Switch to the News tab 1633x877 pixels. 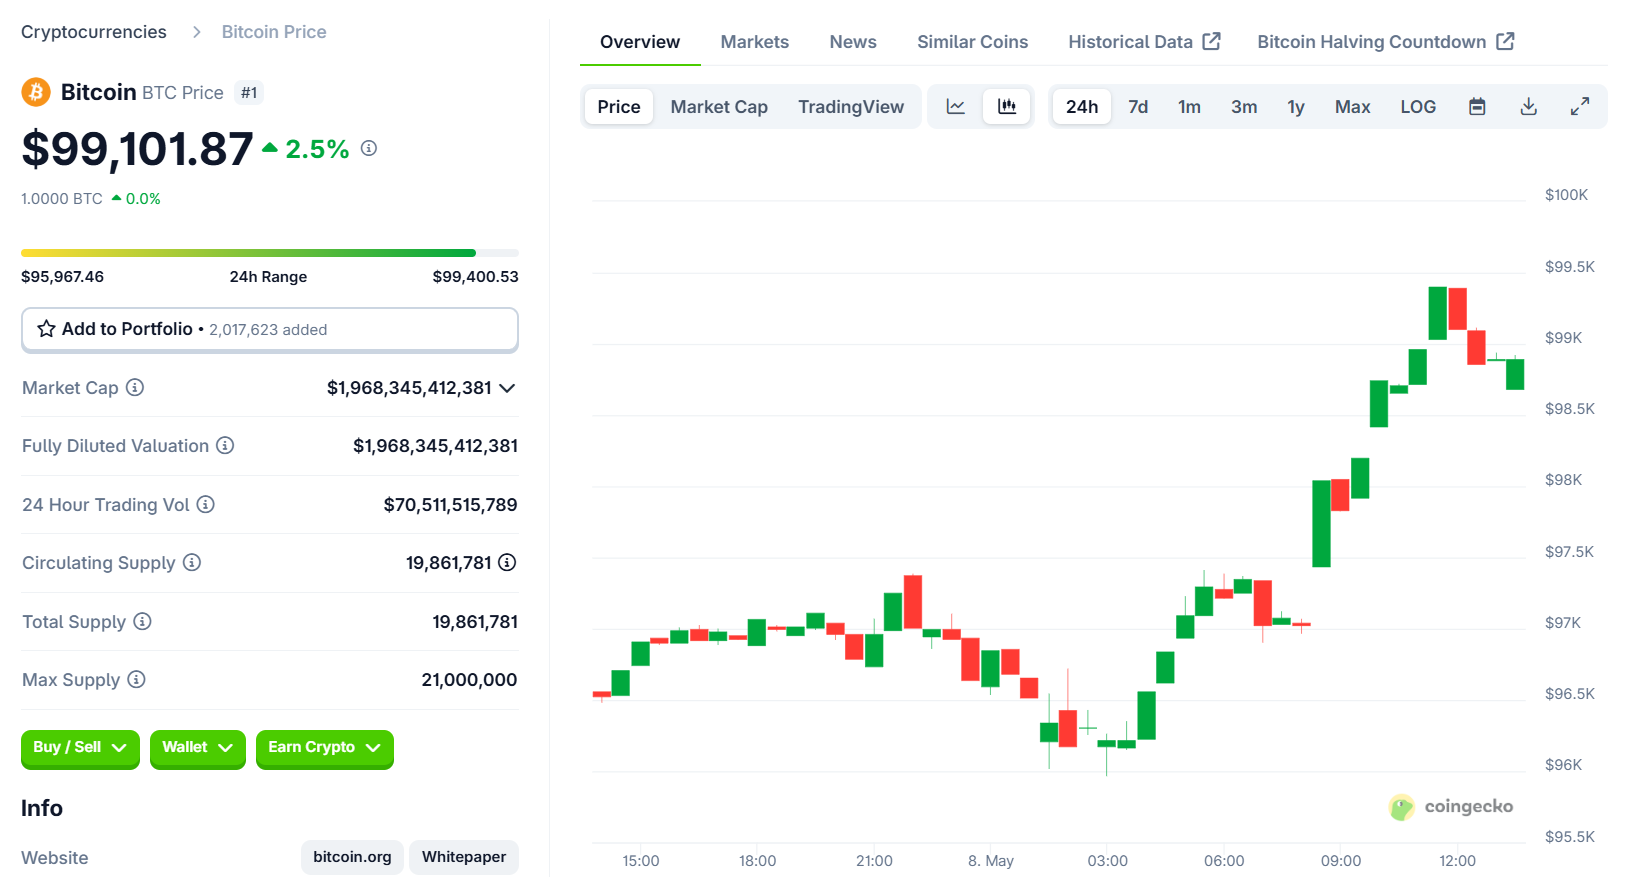(853, 42)
